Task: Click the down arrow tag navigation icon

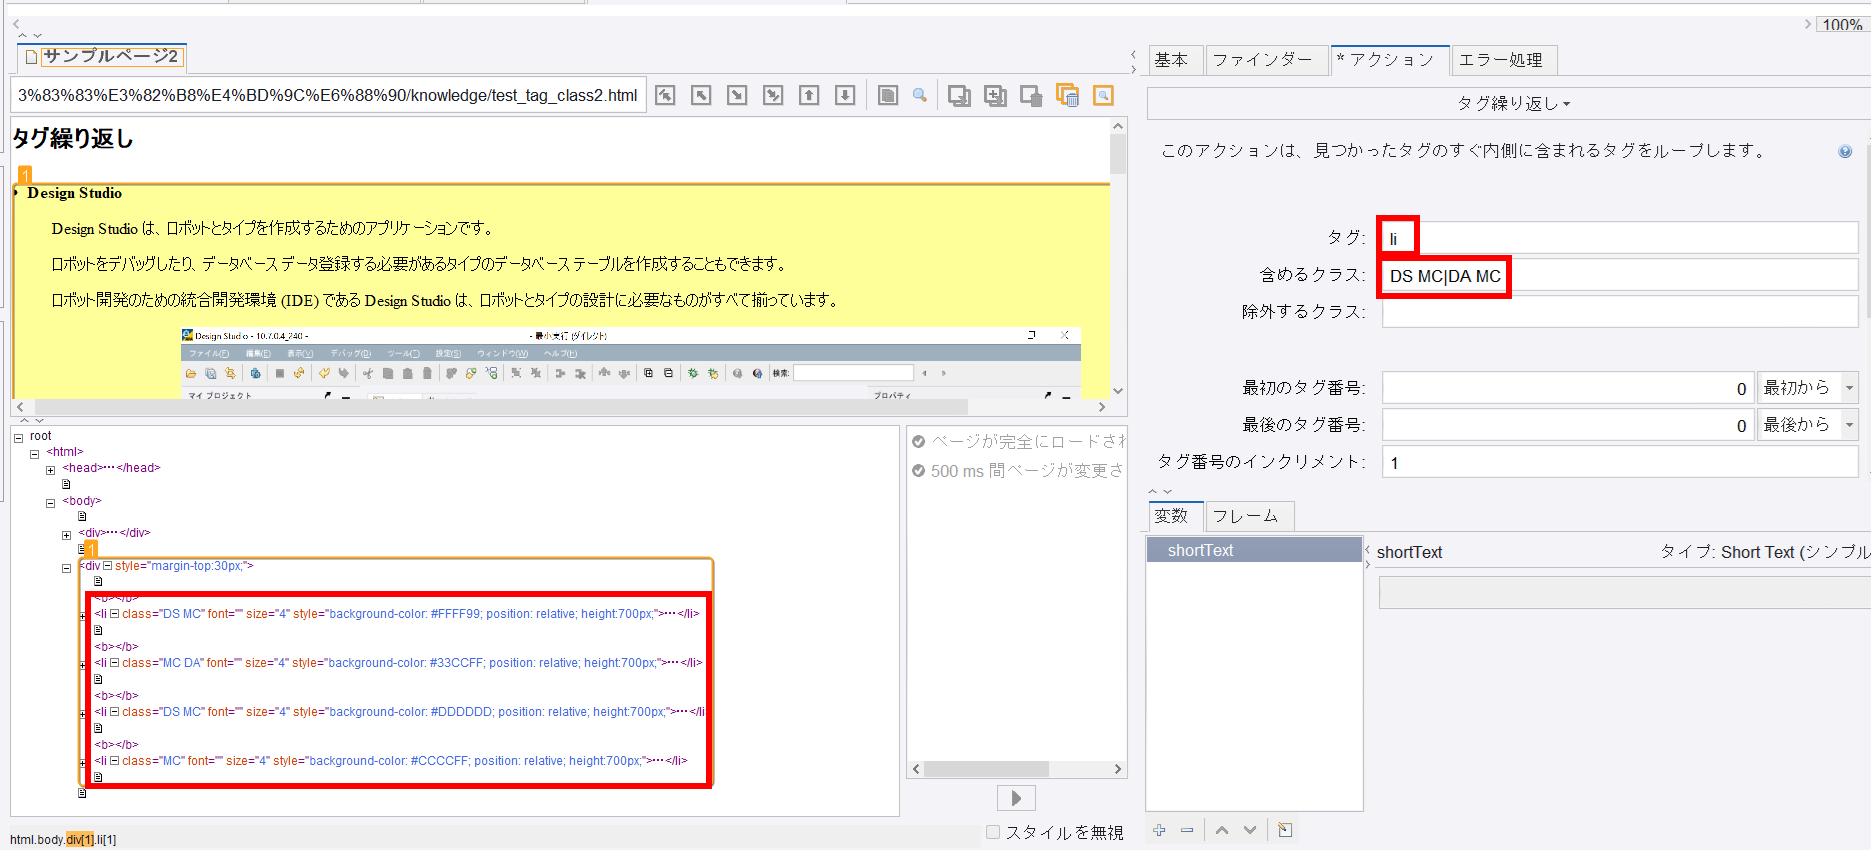Action: click(845, 95)
